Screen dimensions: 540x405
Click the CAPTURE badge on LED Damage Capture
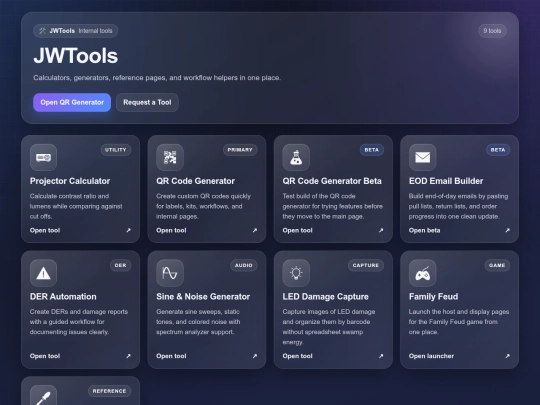(x=366, y=265)
